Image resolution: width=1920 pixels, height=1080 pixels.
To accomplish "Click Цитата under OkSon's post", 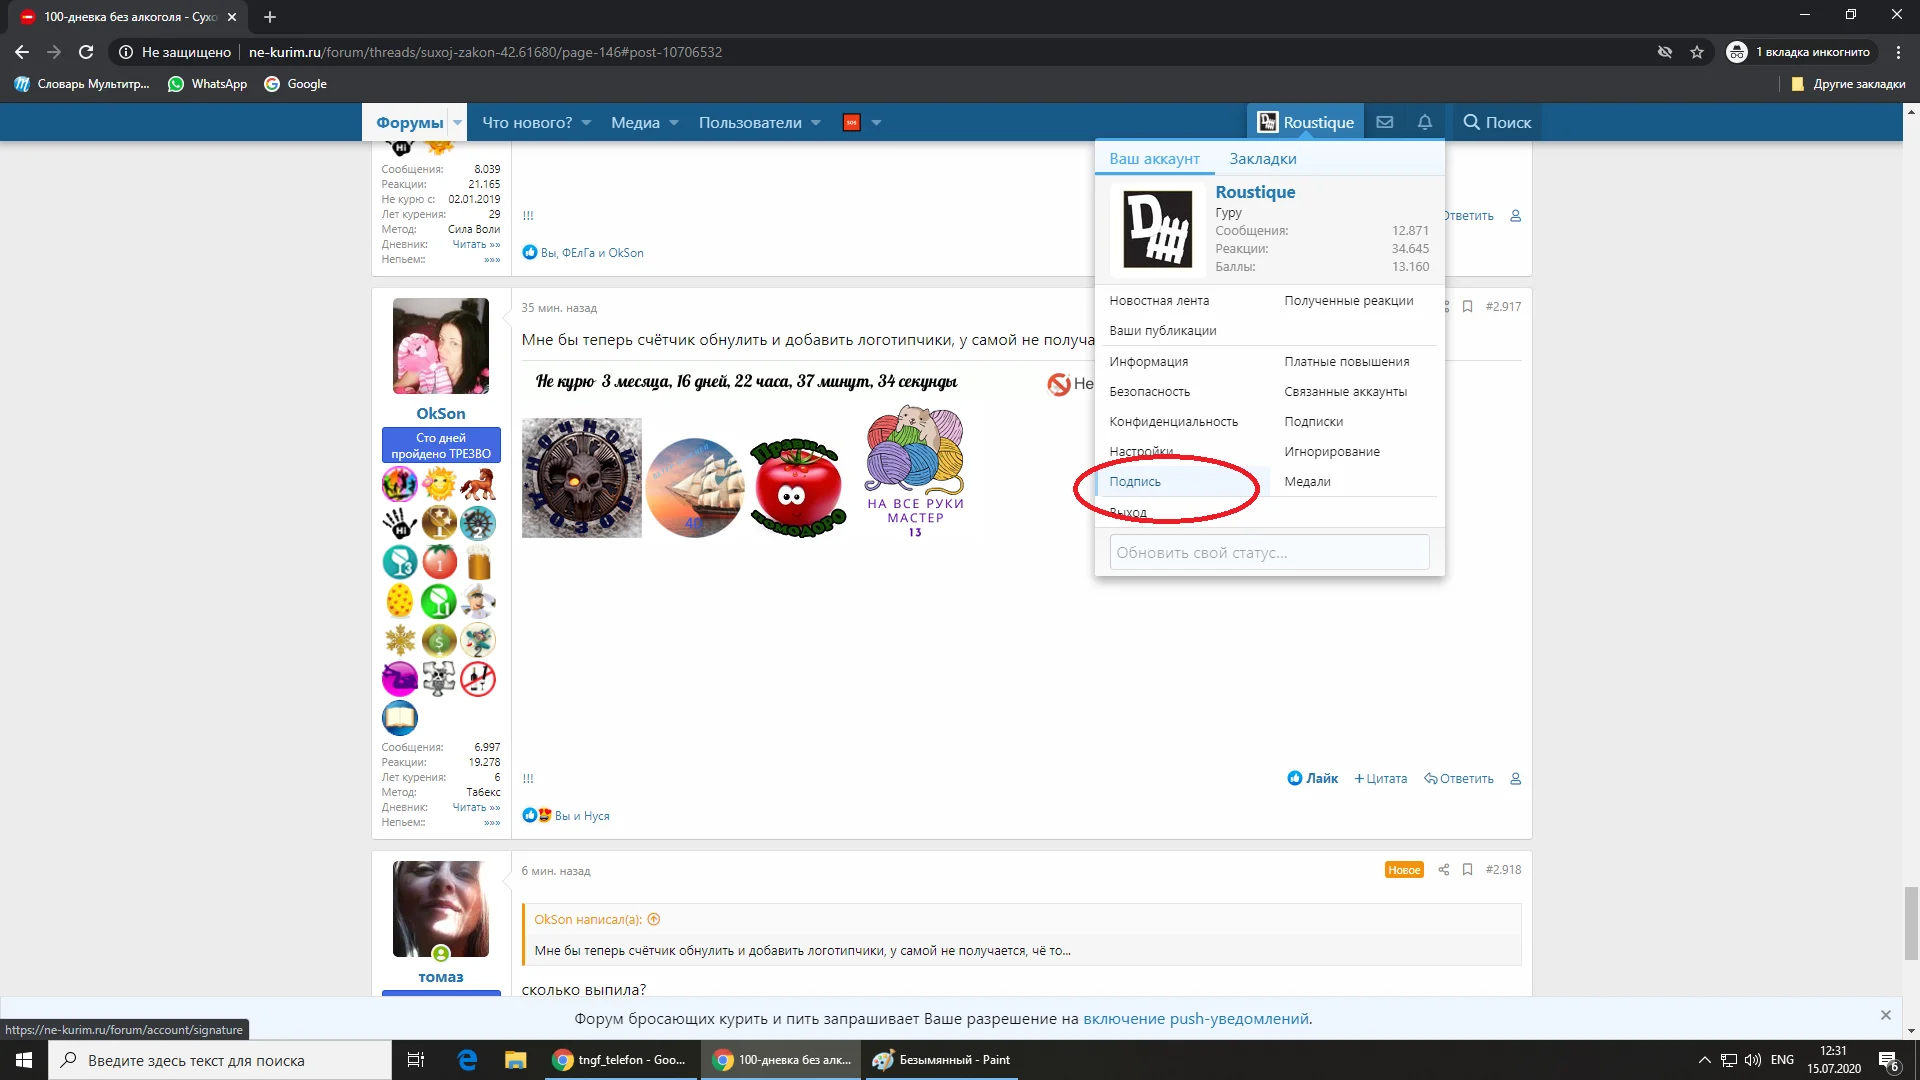I will [1380, 779].
